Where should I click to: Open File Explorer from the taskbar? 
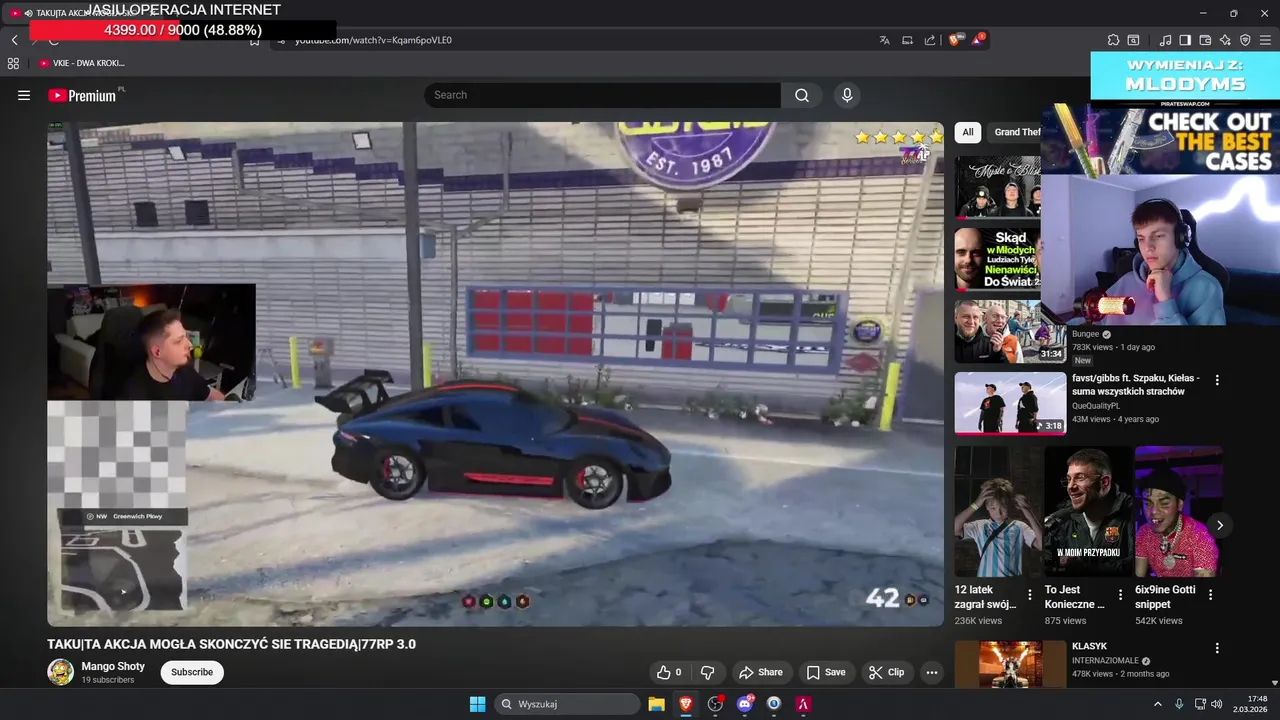pos(656,704)
